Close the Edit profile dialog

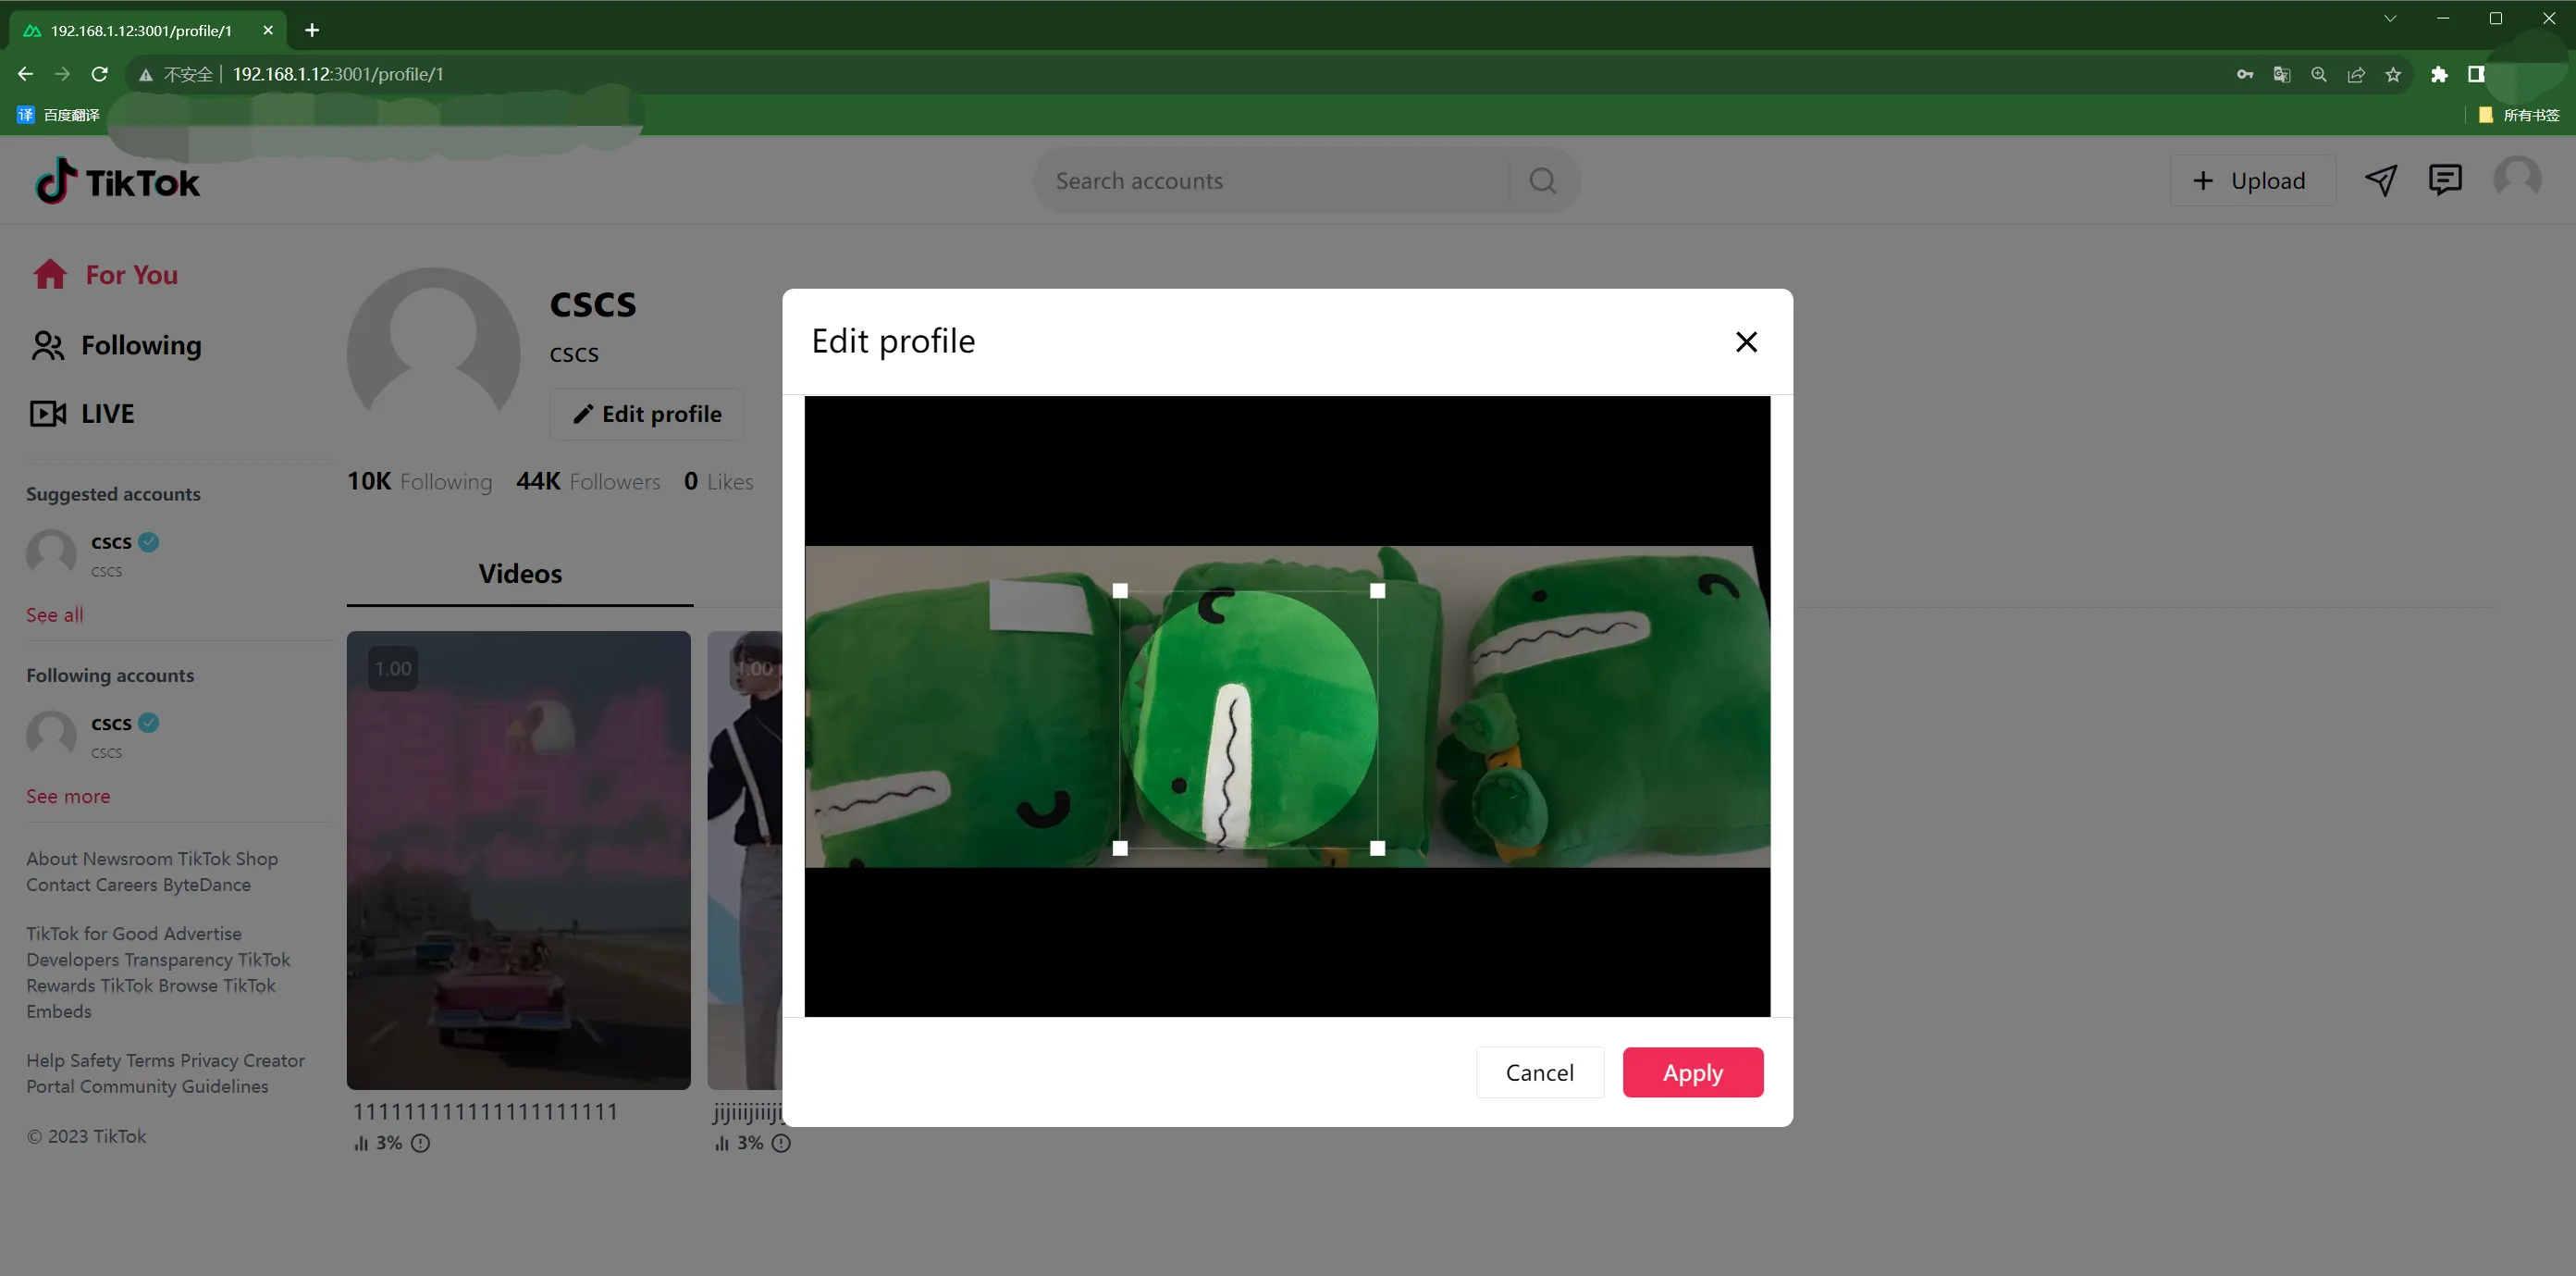click(x=1746, y=342)
